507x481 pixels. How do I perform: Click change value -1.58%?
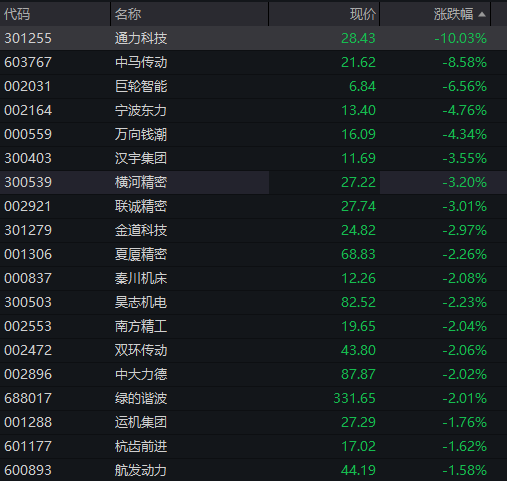465,470
